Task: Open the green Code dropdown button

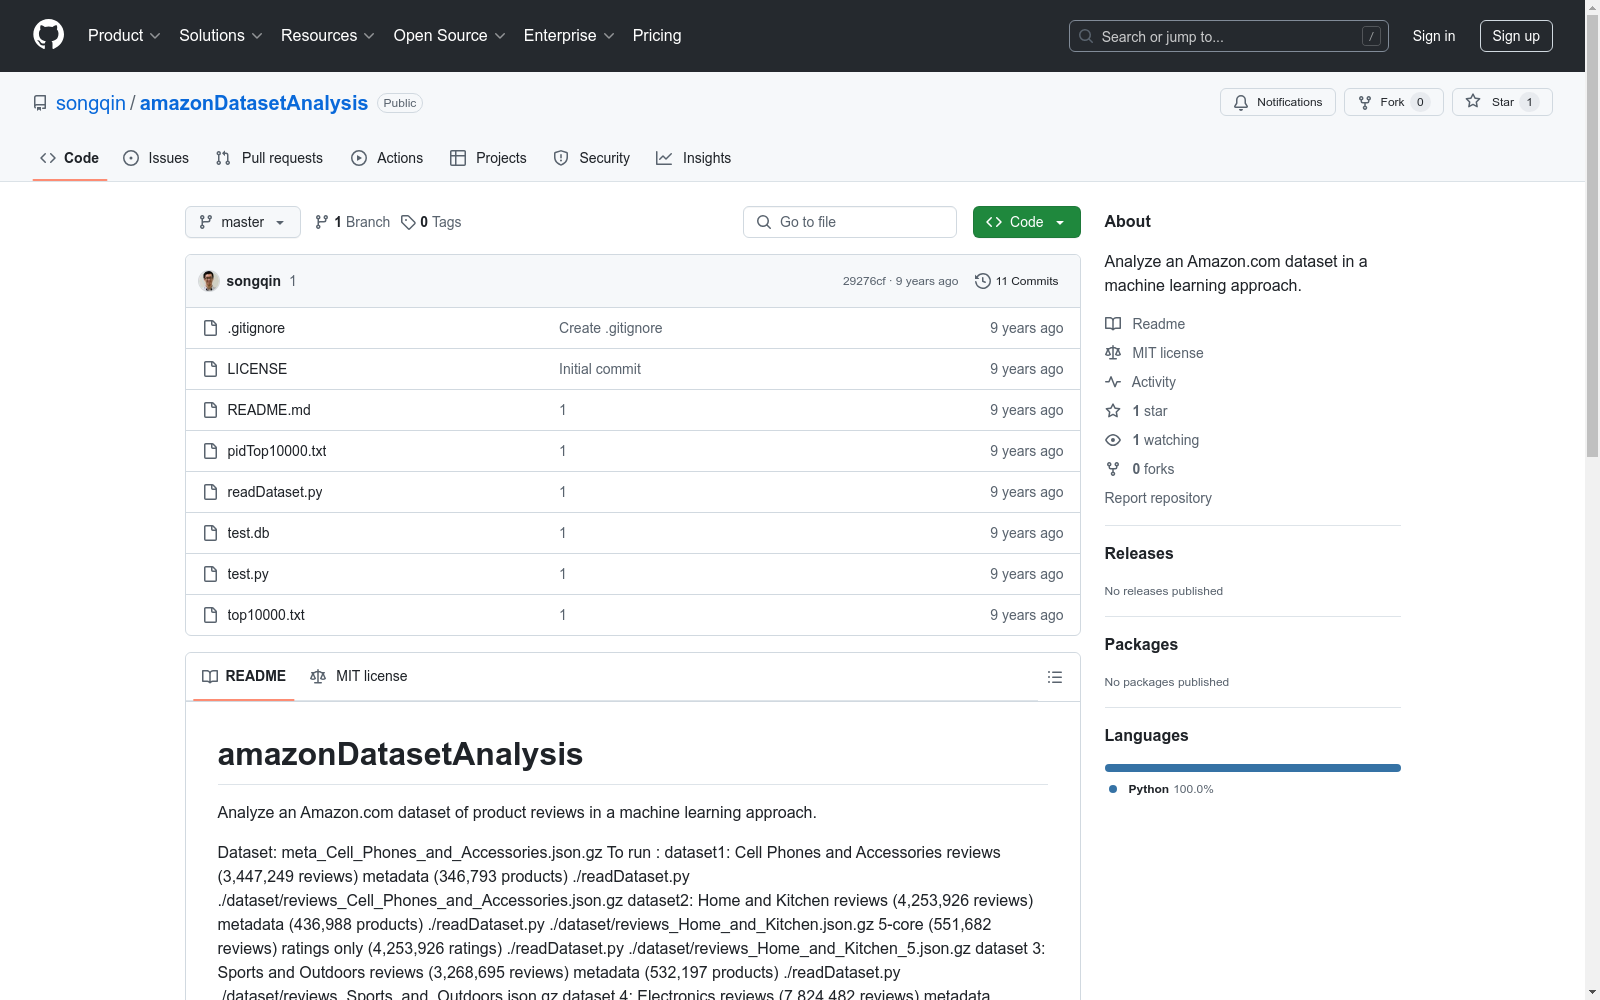Action: (1027, 222)
